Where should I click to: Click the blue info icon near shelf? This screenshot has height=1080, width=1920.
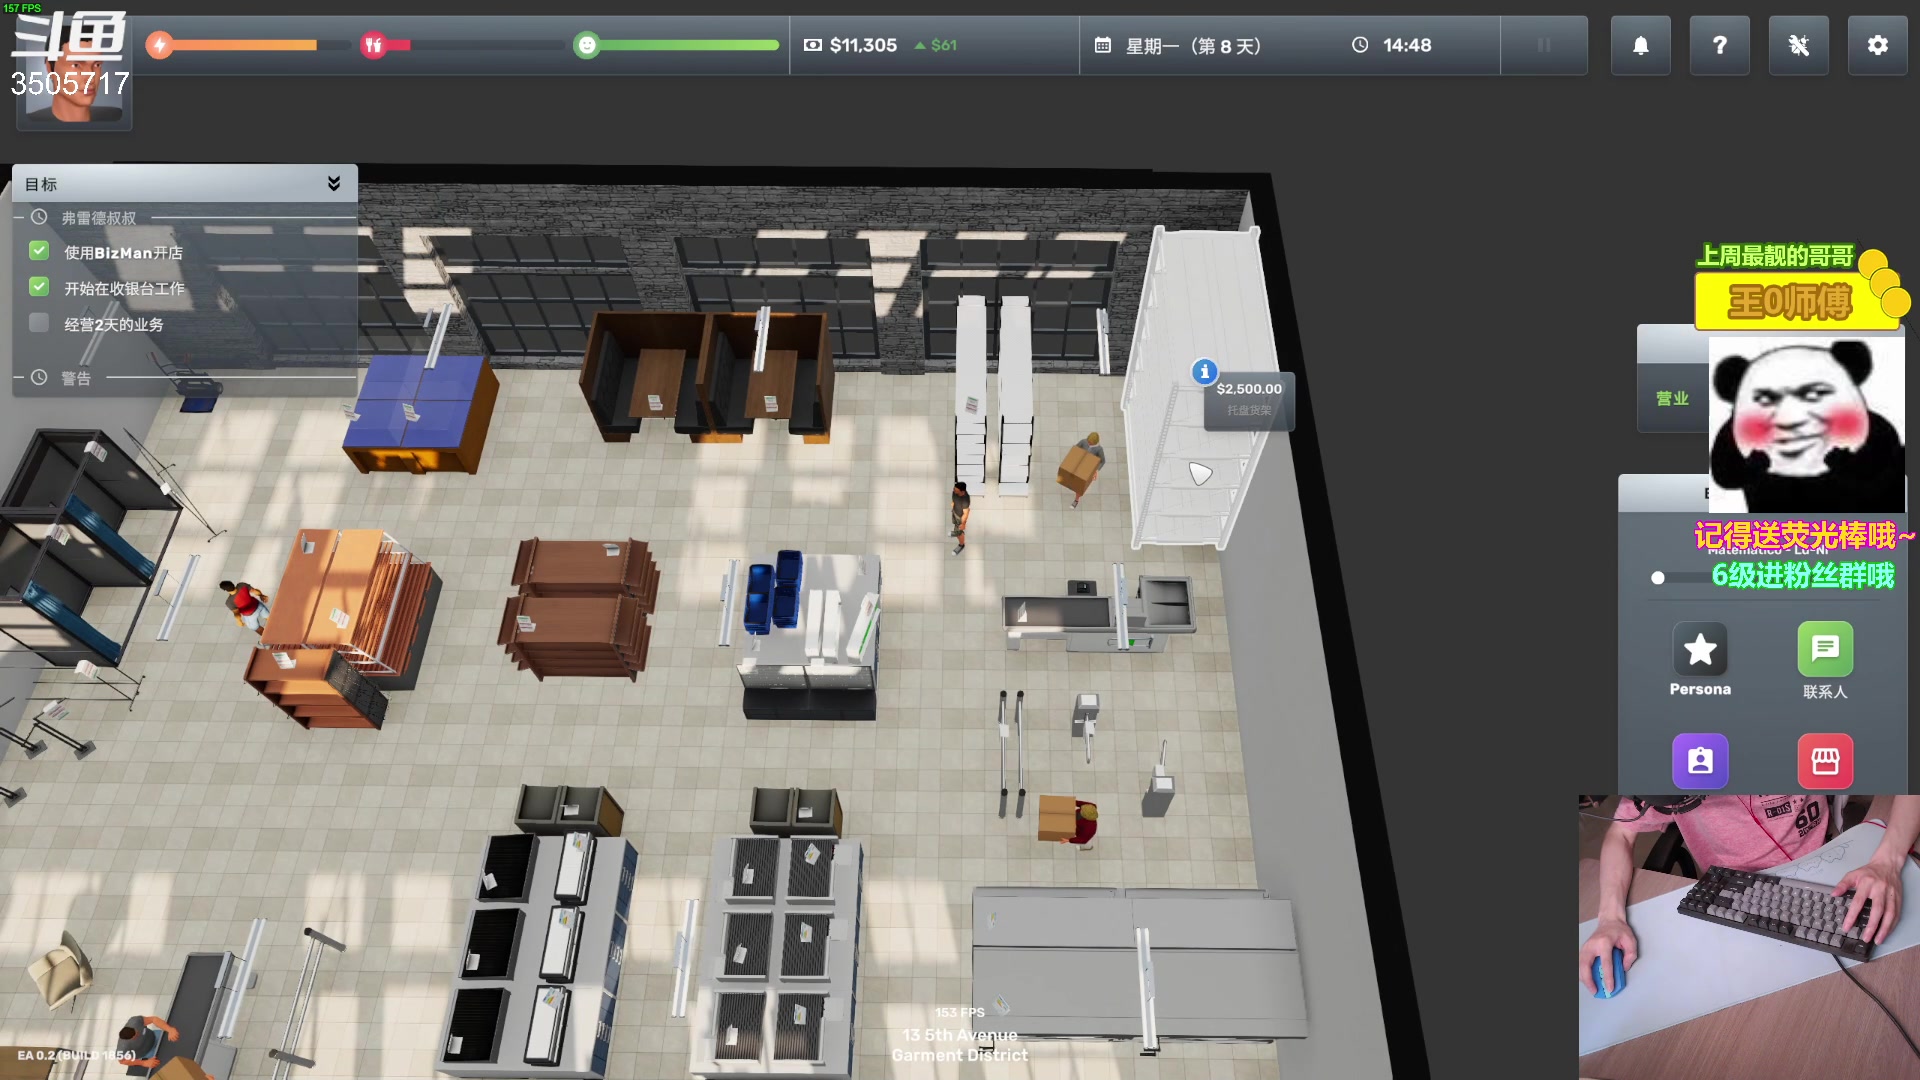pyautogui.click(x=1204, y=371)
